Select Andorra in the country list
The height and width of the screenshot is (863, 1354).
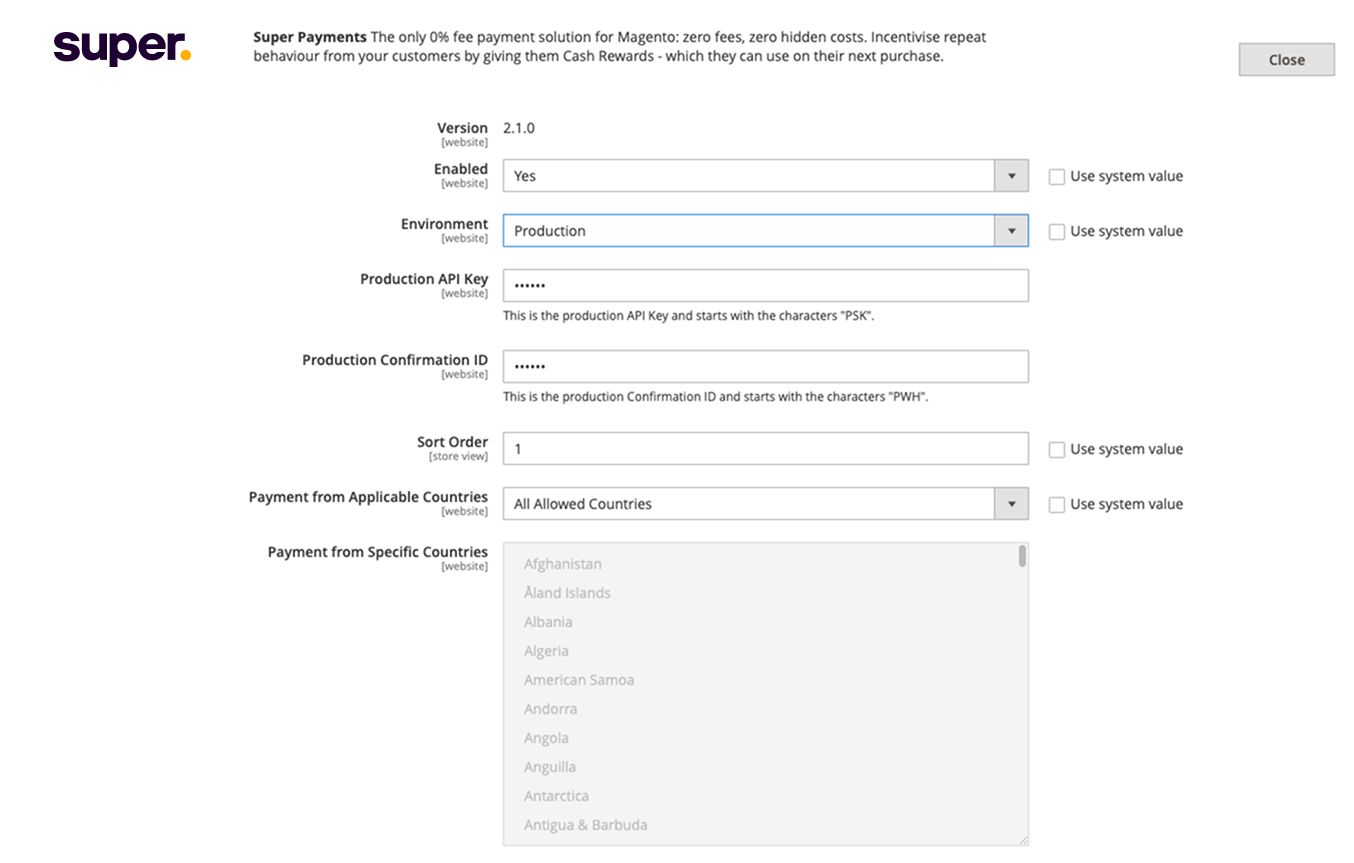pos(550,709)
